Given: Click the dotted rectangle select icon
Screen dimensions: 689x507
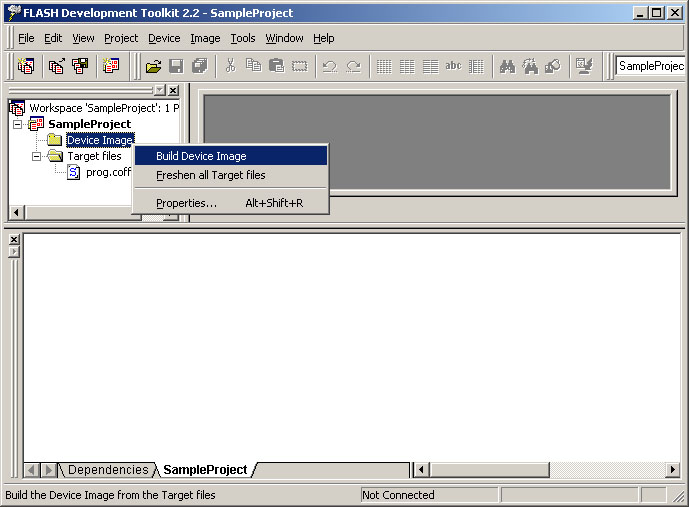Looking at the screenshot, I should tap(300, 66).
